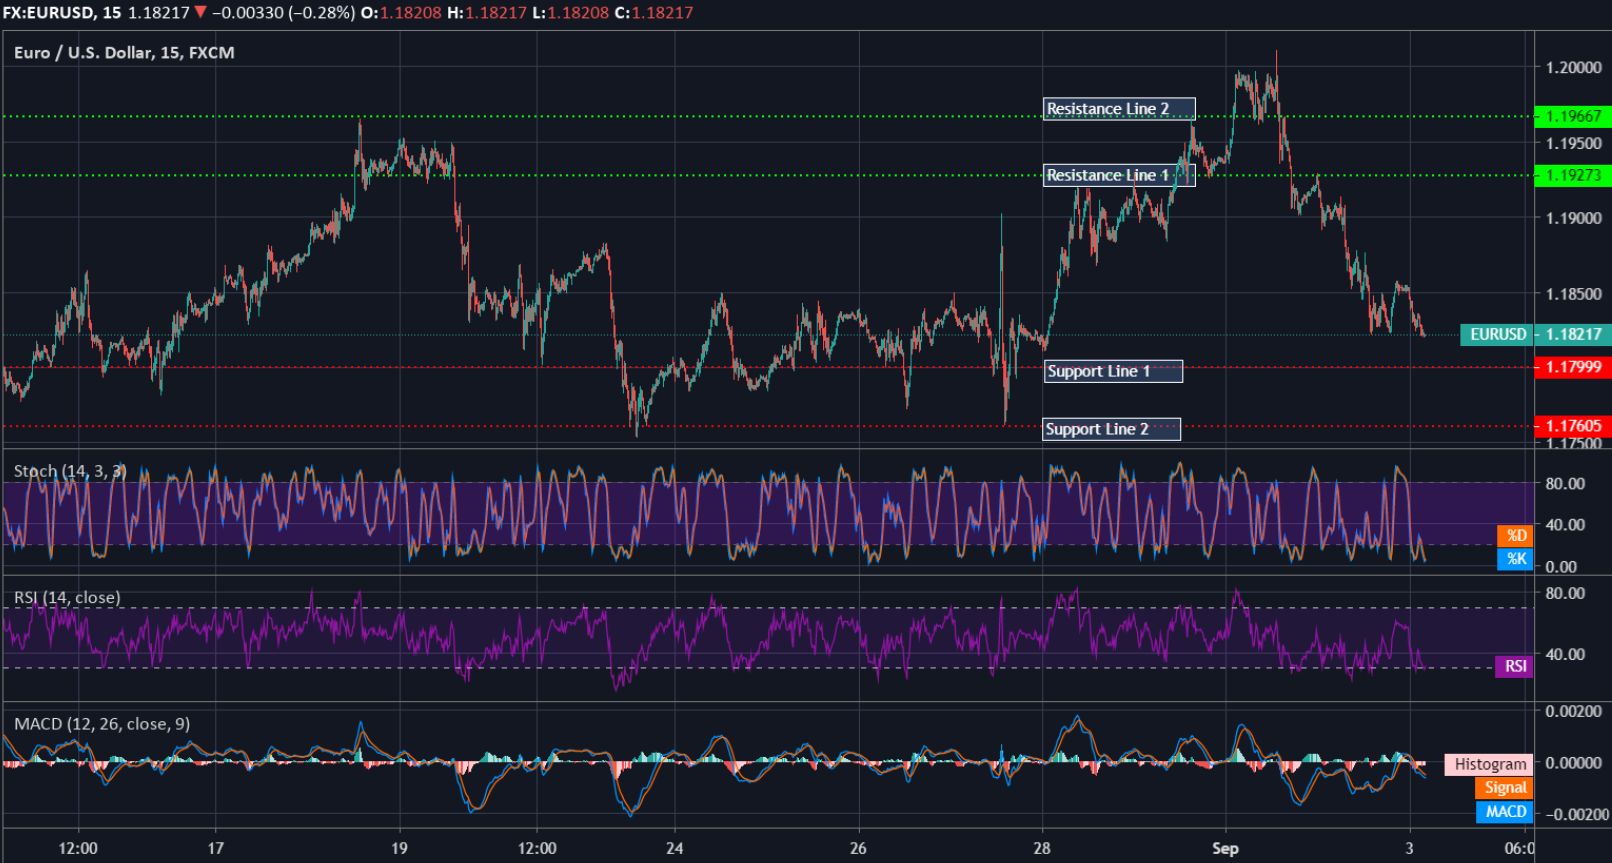The image size is (1612, 863).
Task: Click the 3 date on time axis
Action: (x=1409, y=848)
